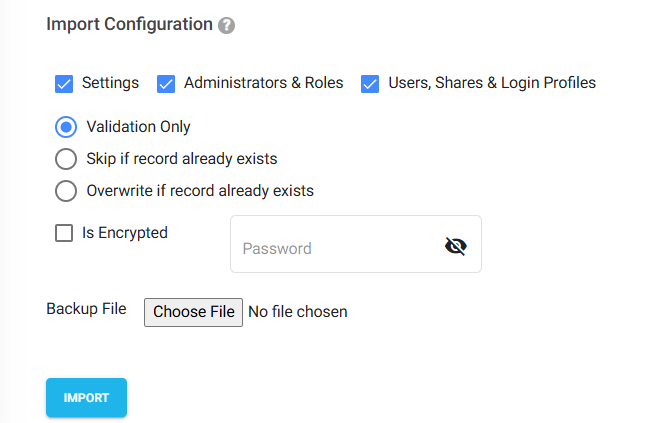This screenshot has width=660, height=423.
Task: Open the Import Configuration help icon
Action: click(226, 26)
